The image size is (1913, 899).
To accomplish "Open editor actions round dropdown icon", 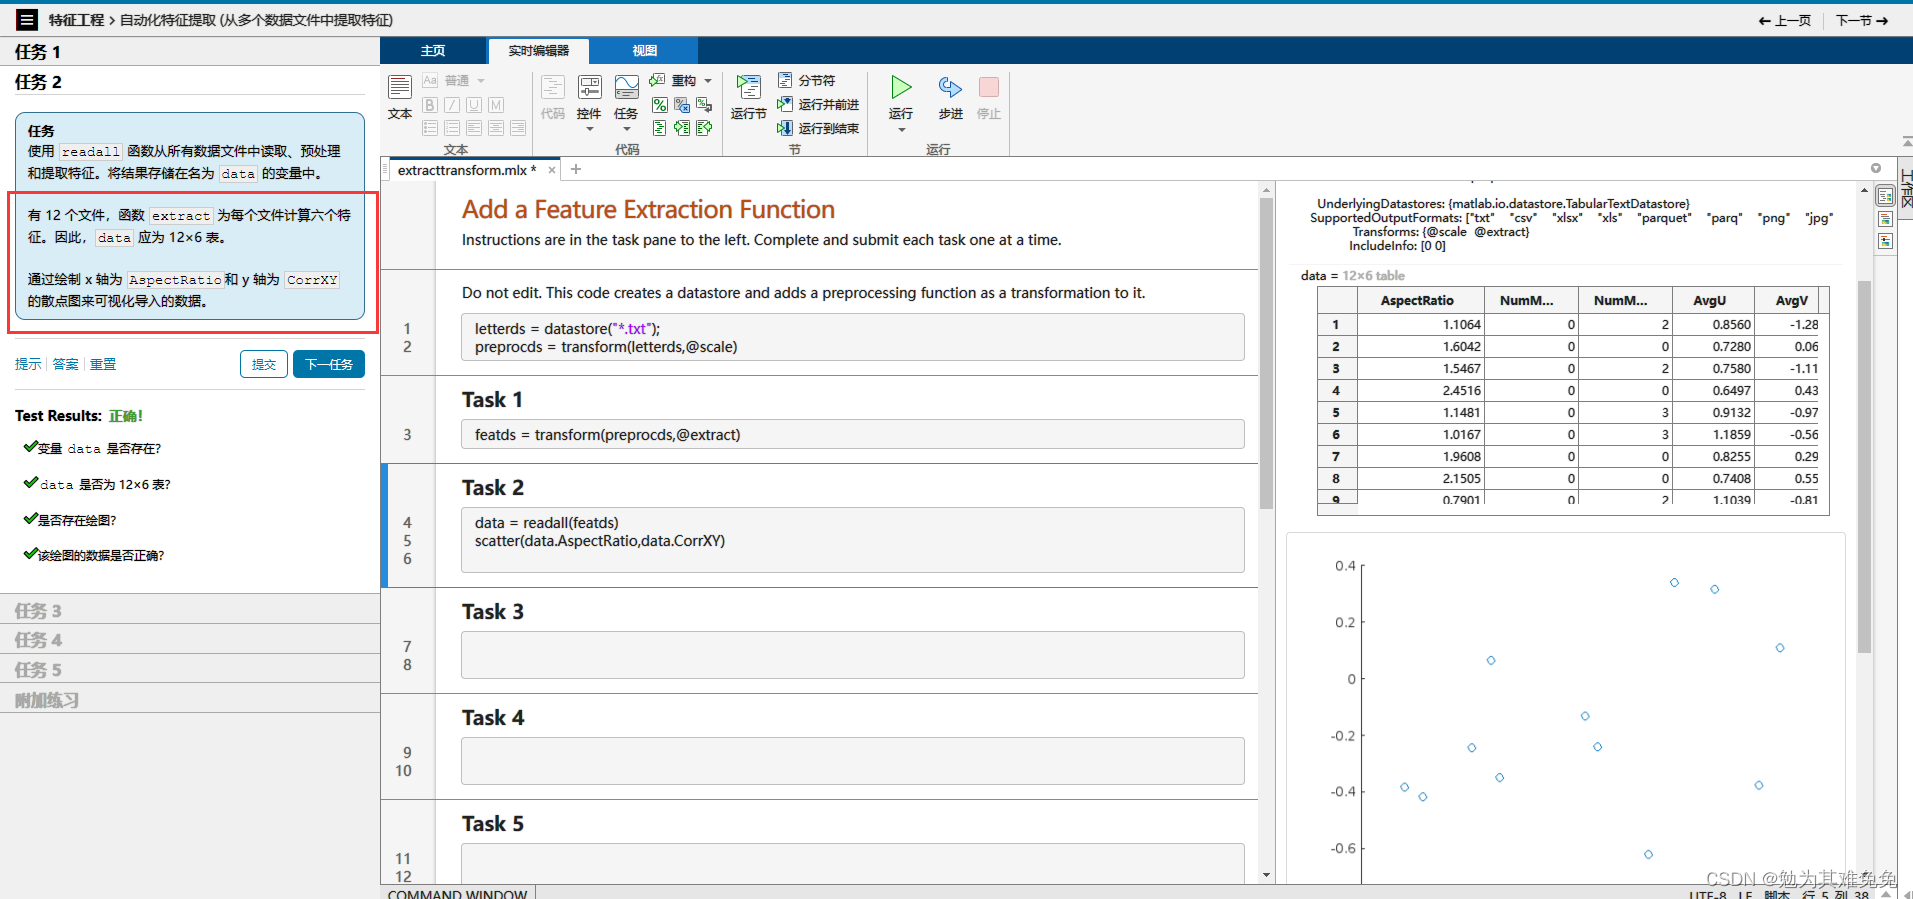I will tap(1876, 168).
